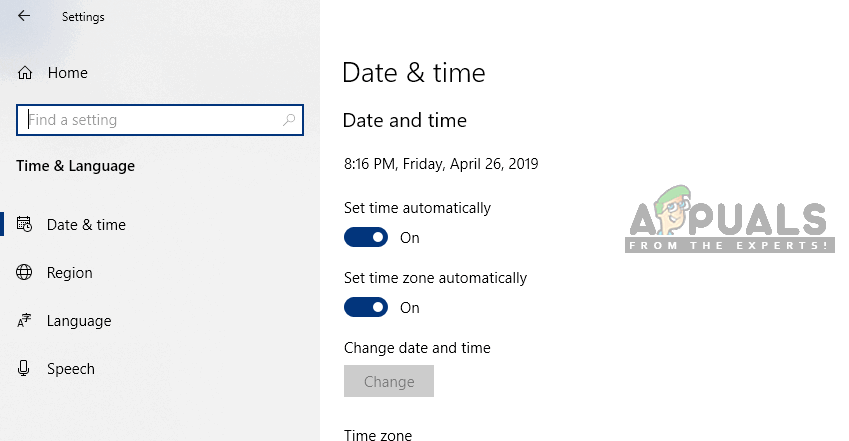Click the Date & time calendar icon
849x441 pixels.
(25, 225)
